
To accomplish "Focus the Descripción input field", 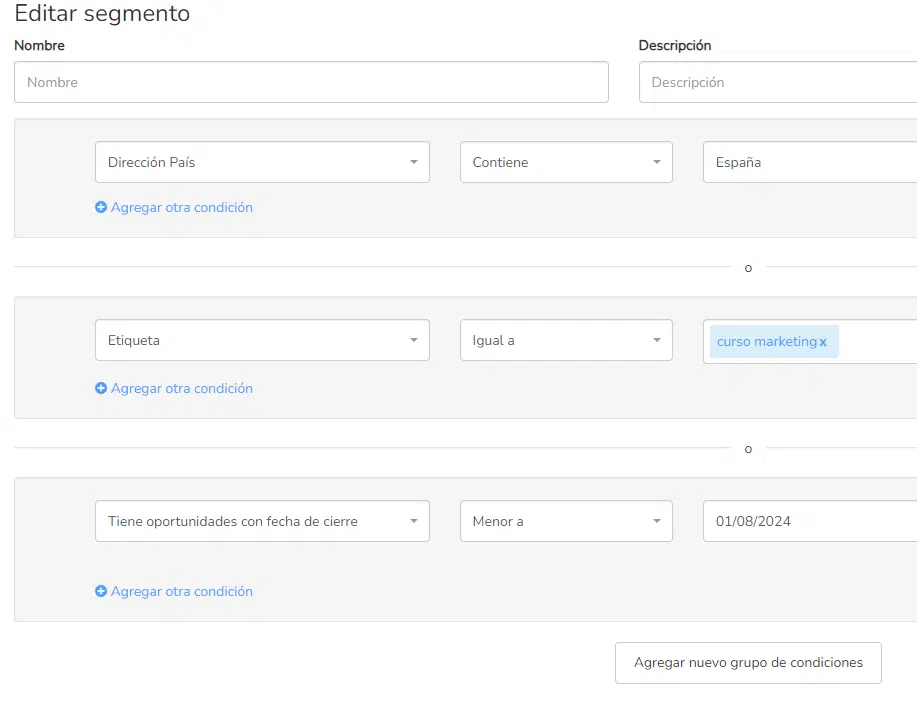I will pos(778,82).
